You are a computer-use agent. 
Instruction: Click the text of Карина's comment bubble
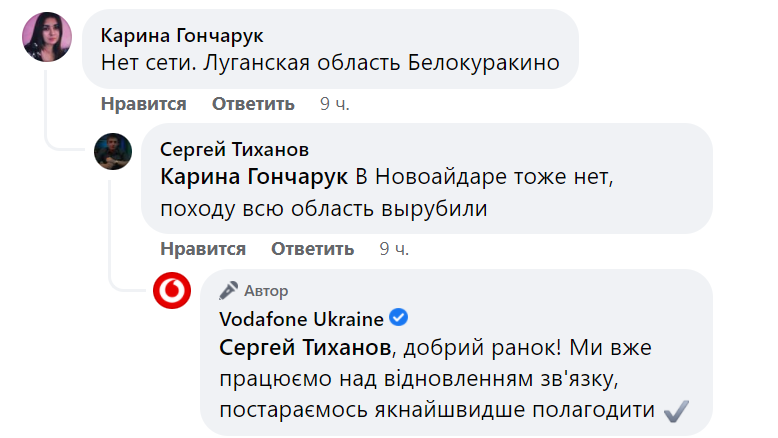330,64
